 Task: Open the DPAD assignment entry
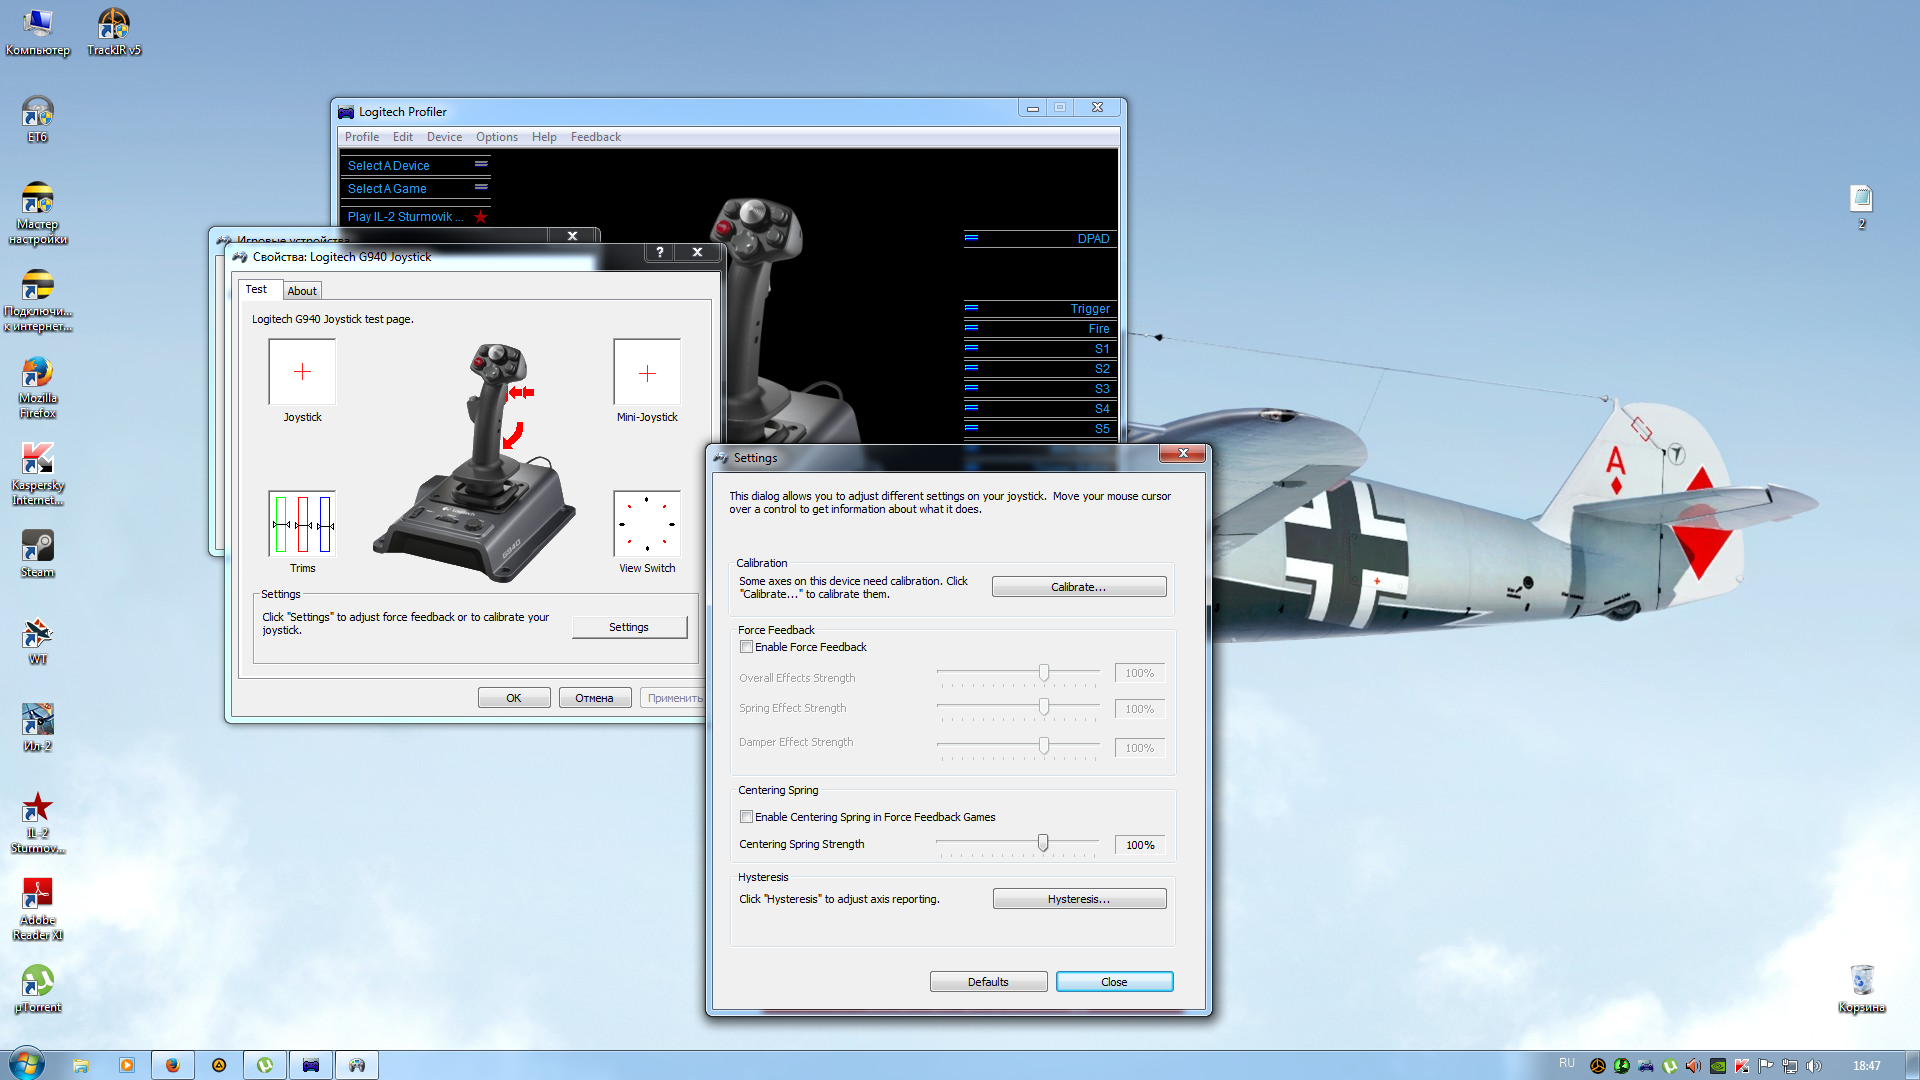pyautogui.click(x=1040, y=239)
